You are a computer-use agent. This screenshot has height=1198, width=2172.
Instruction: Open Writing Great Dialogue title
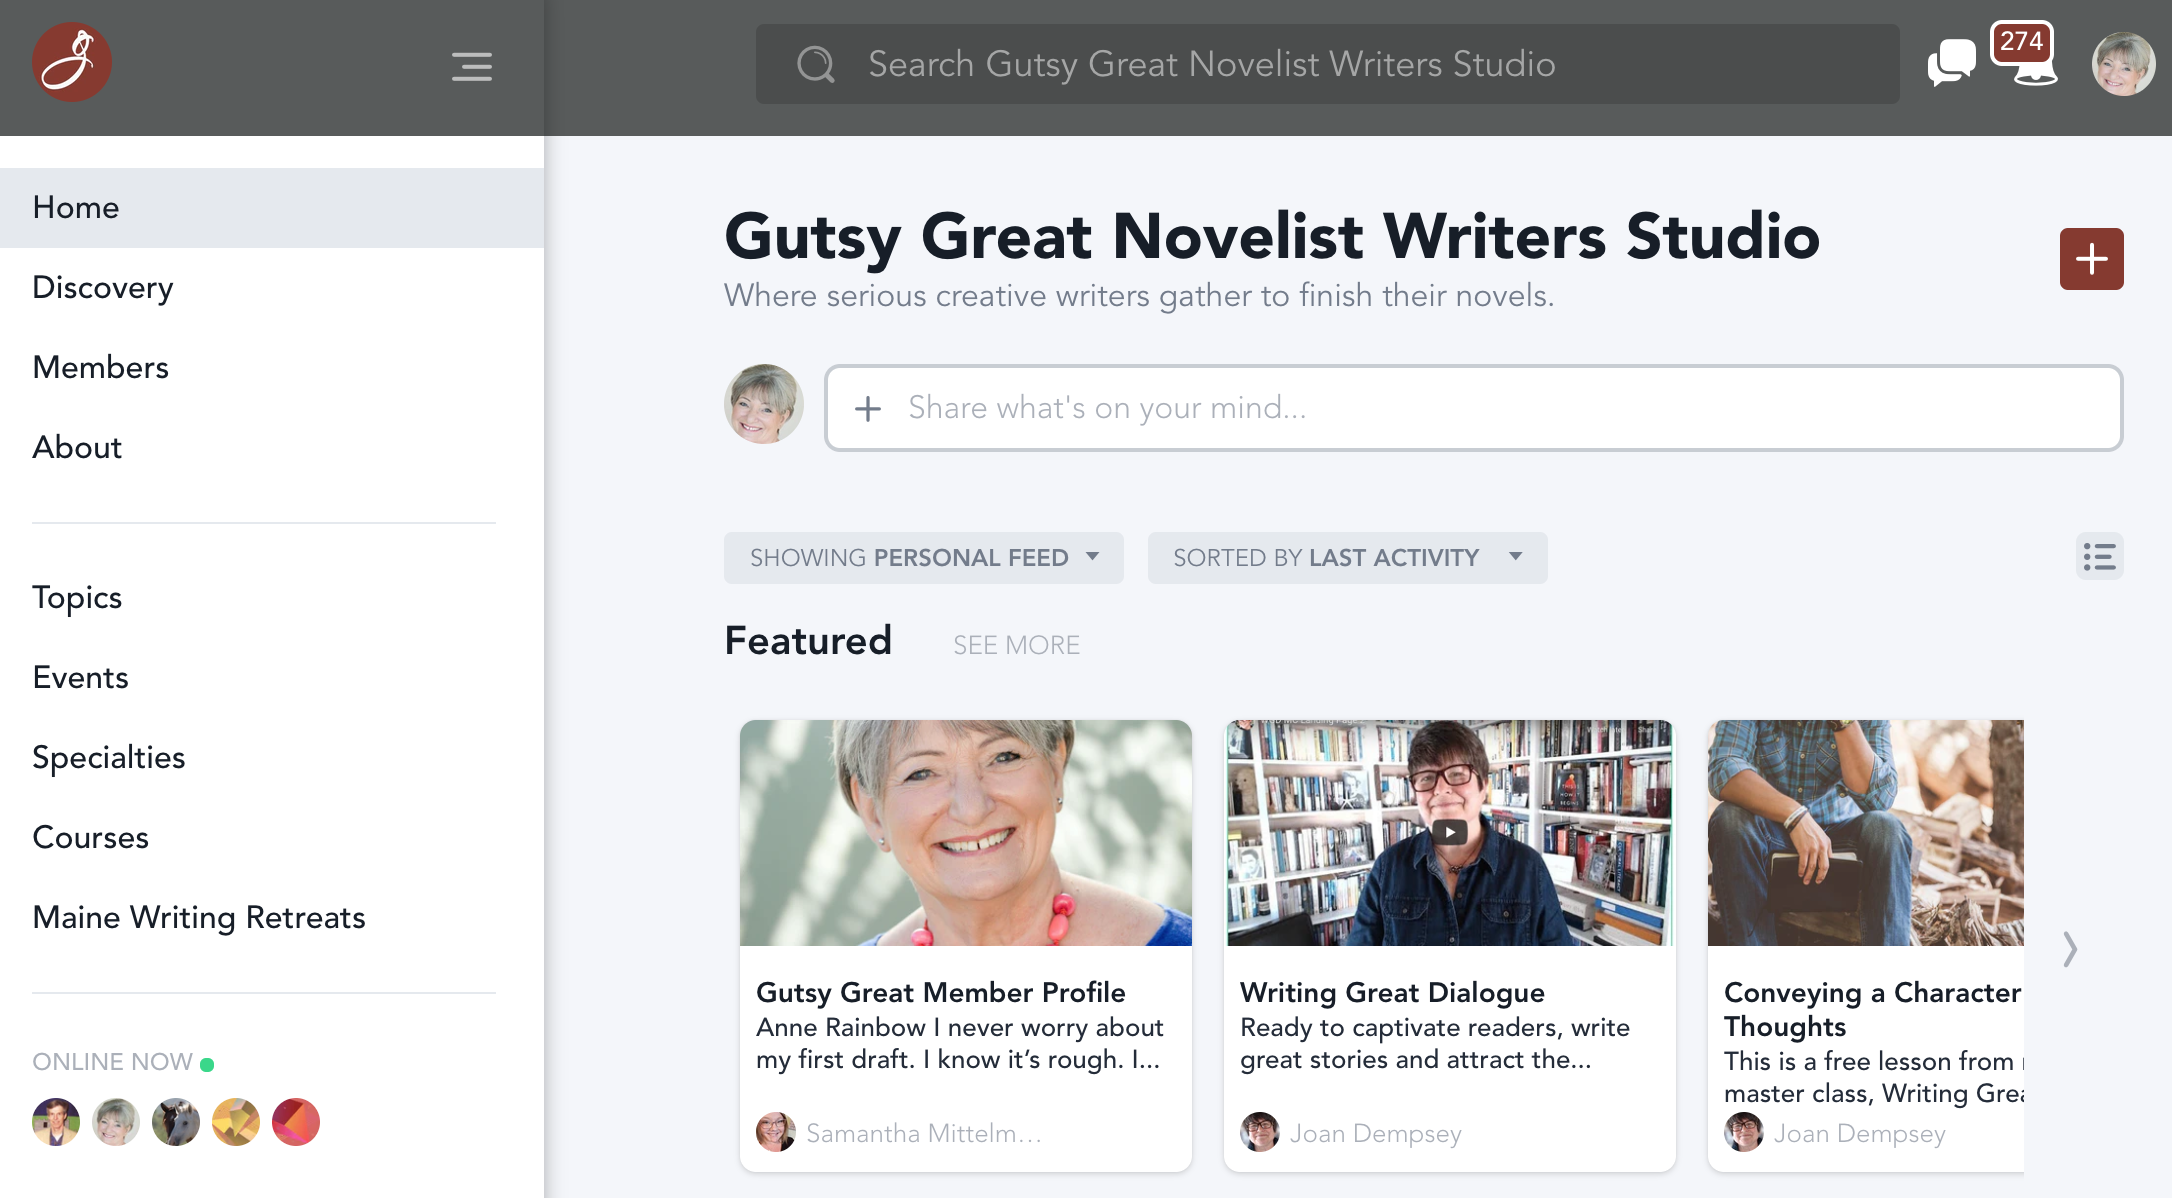(x=1392, y=992)
